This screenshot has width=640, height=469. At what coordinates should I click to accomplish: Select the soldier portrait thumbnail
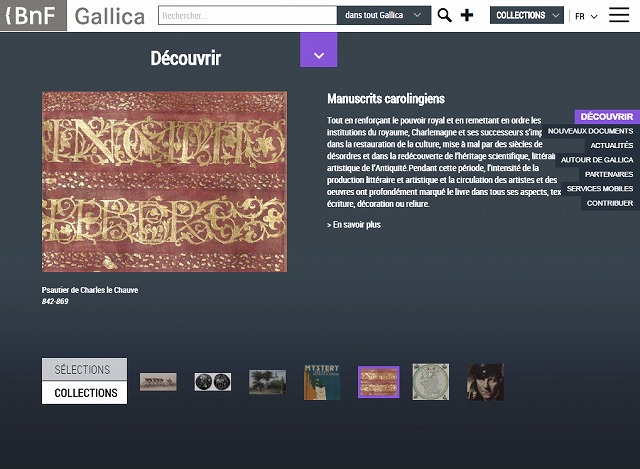click(x=485, y=382)
